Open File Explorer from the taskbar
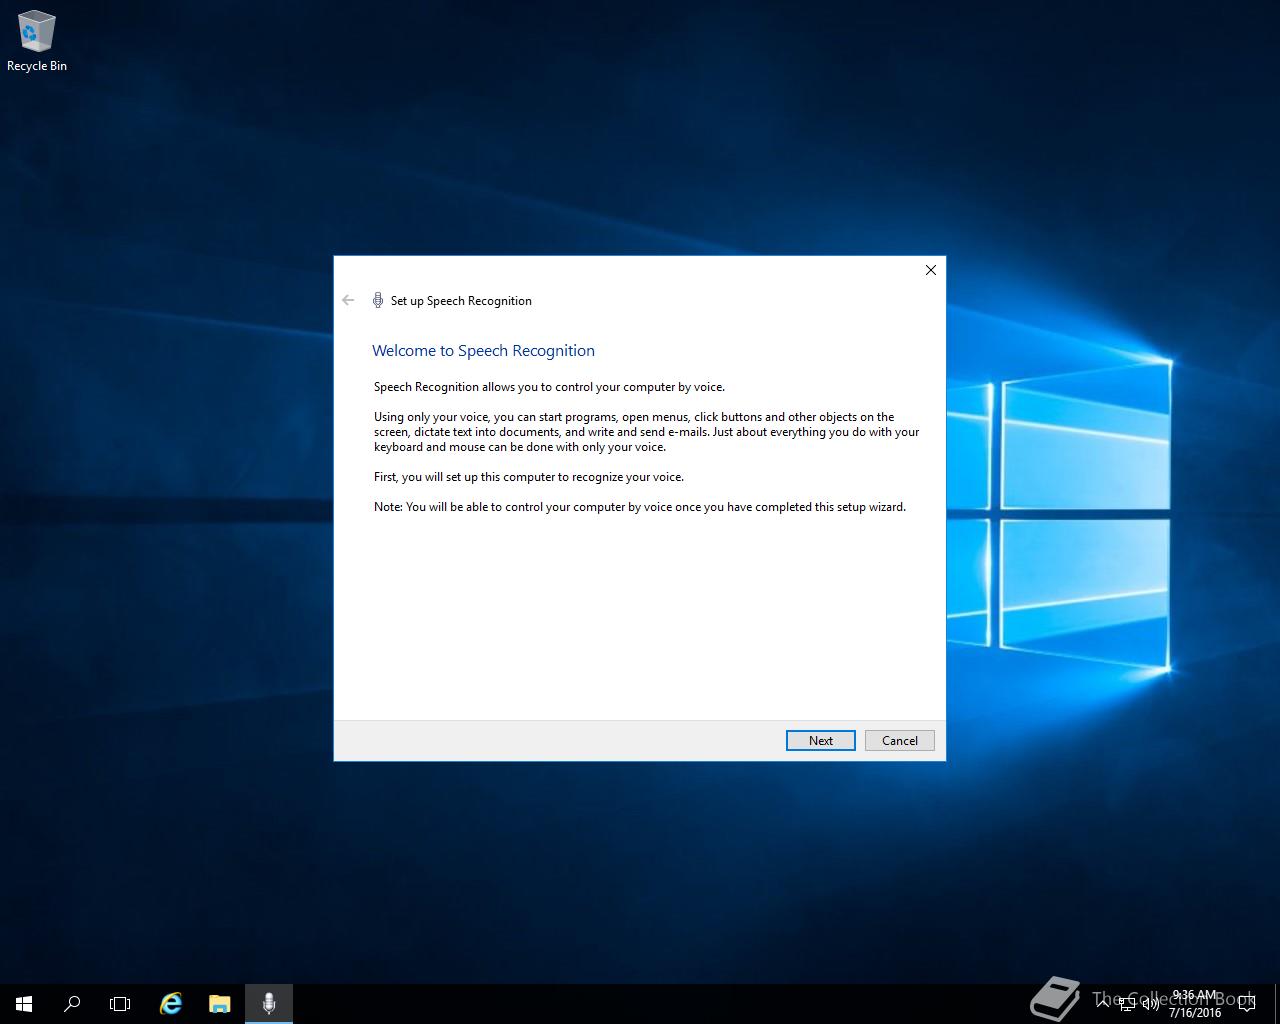Image resolution: width=1280 pixels, height=1024 pixels. pos(219,1003)
